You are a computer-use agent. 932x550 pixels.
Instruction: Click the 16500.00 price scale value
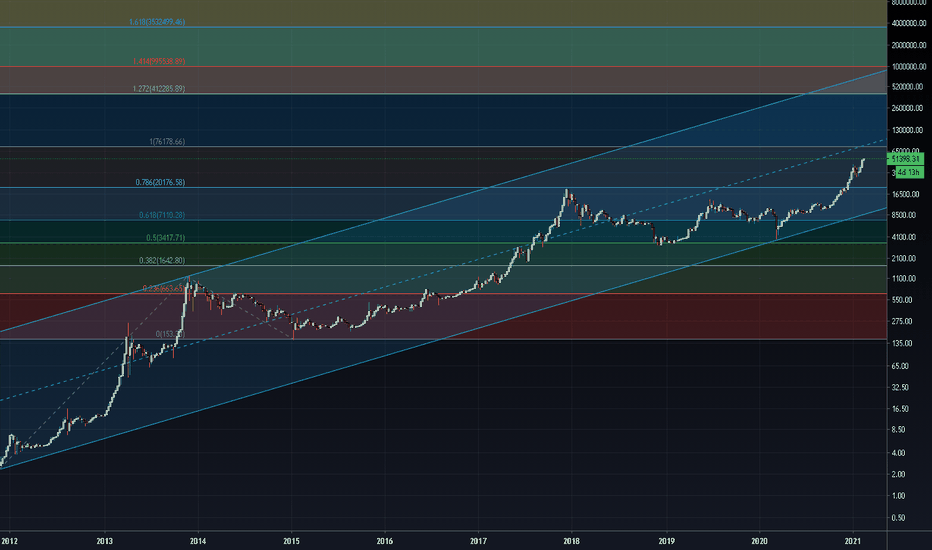[906, 194]
